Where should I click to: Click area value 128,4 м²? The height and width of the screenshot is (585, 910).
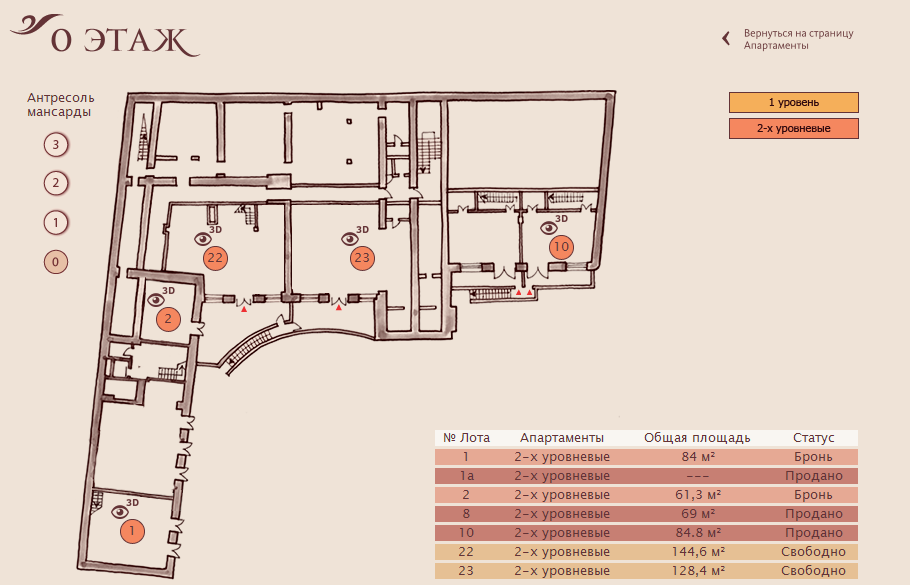tap(698, 571)
